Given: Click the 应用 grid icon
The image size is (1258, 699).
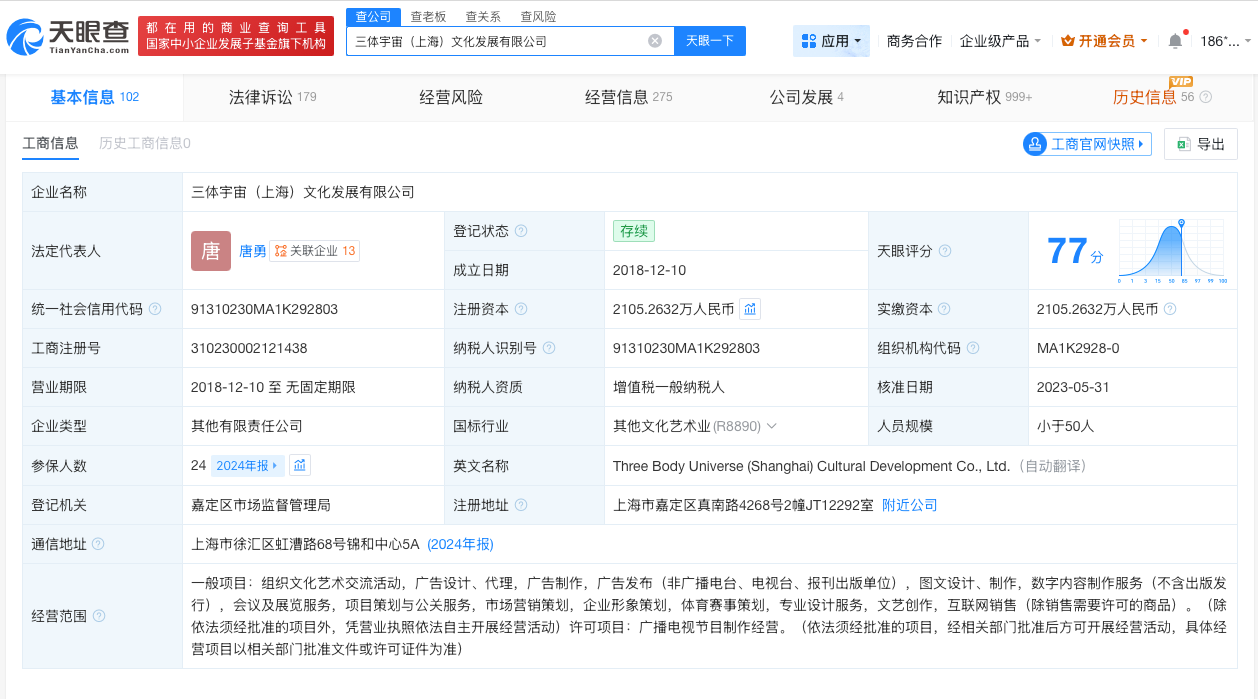Looking at the screenshot, I should click(x=809, y=41).
